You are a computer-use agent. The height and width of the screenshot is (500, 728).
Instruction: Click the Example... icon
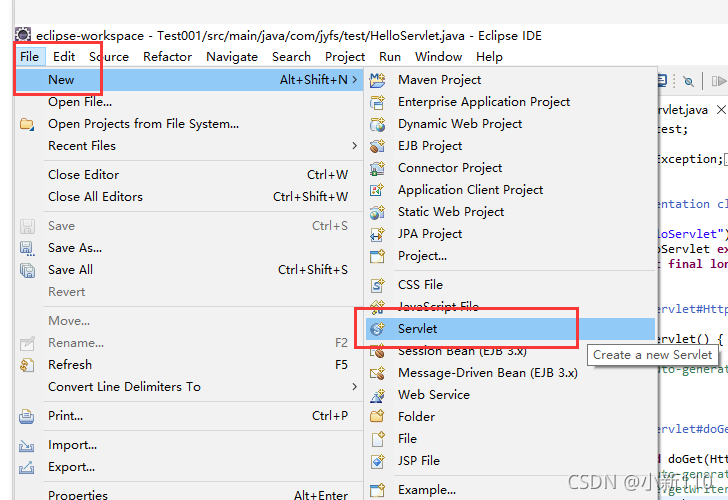click(x=377, y=490)
